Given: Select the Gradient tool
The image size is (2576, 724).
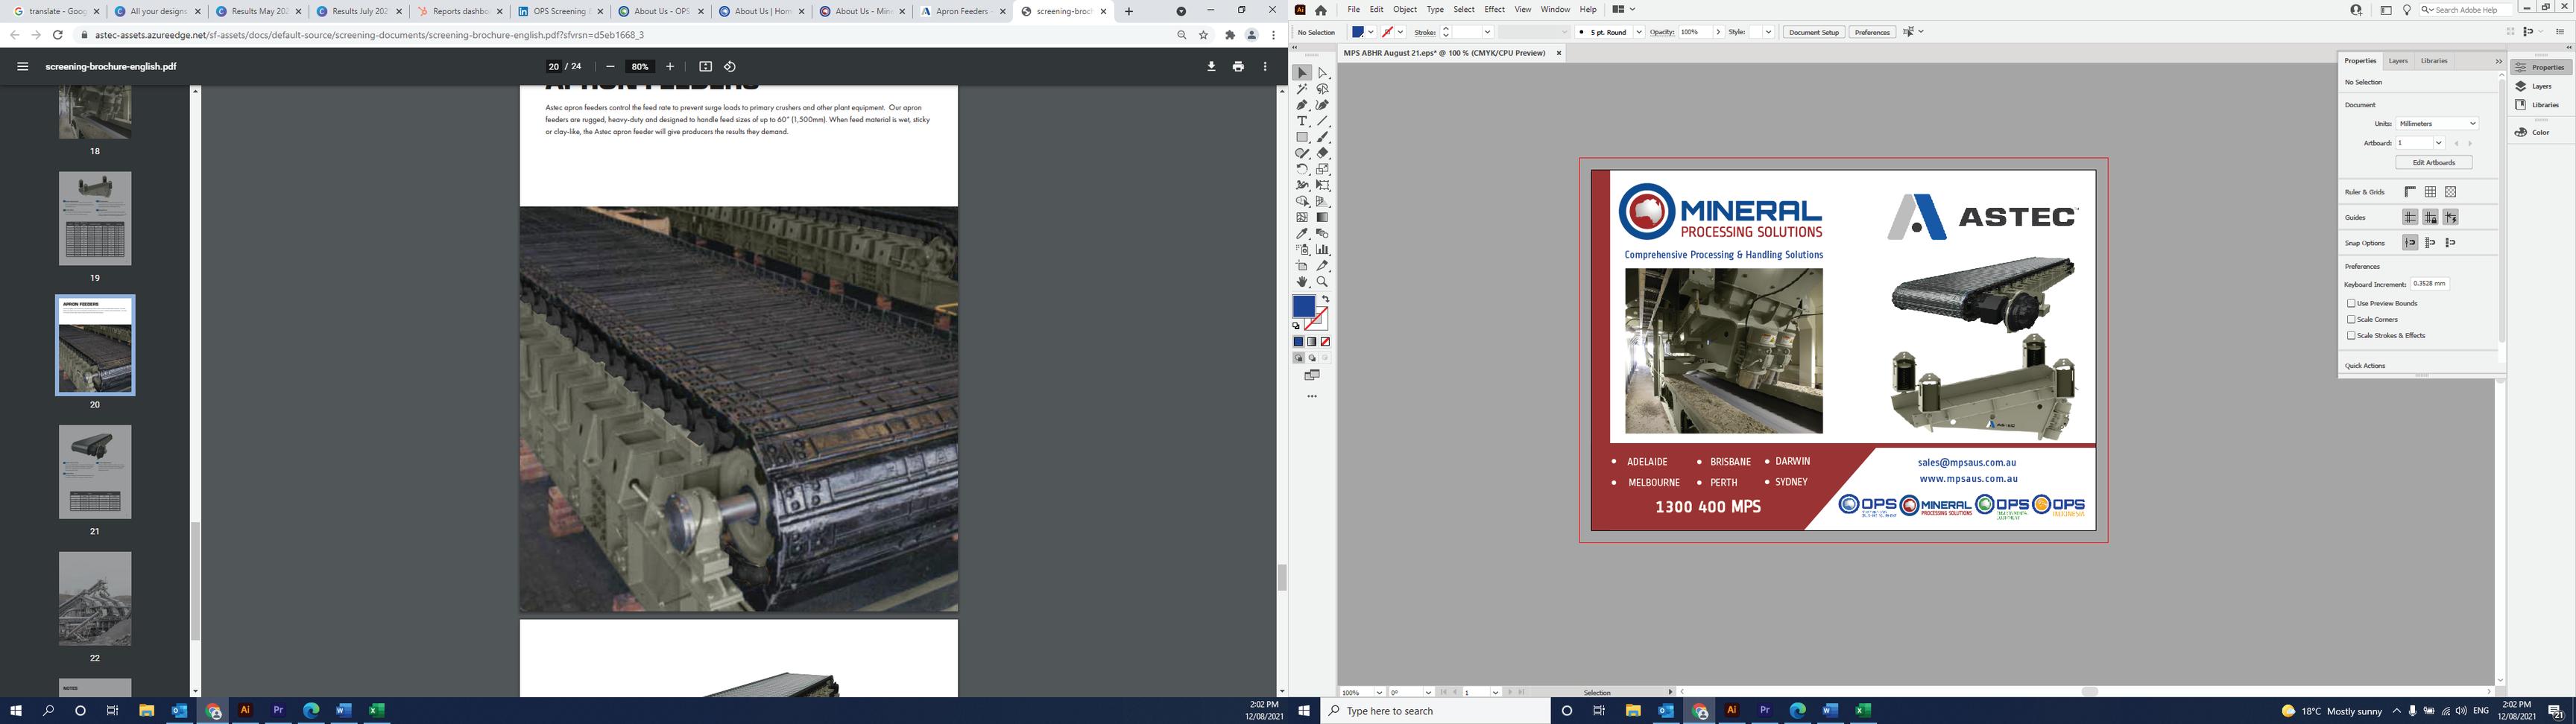Looking at the screenshot, I should (x=1323, y=217).
